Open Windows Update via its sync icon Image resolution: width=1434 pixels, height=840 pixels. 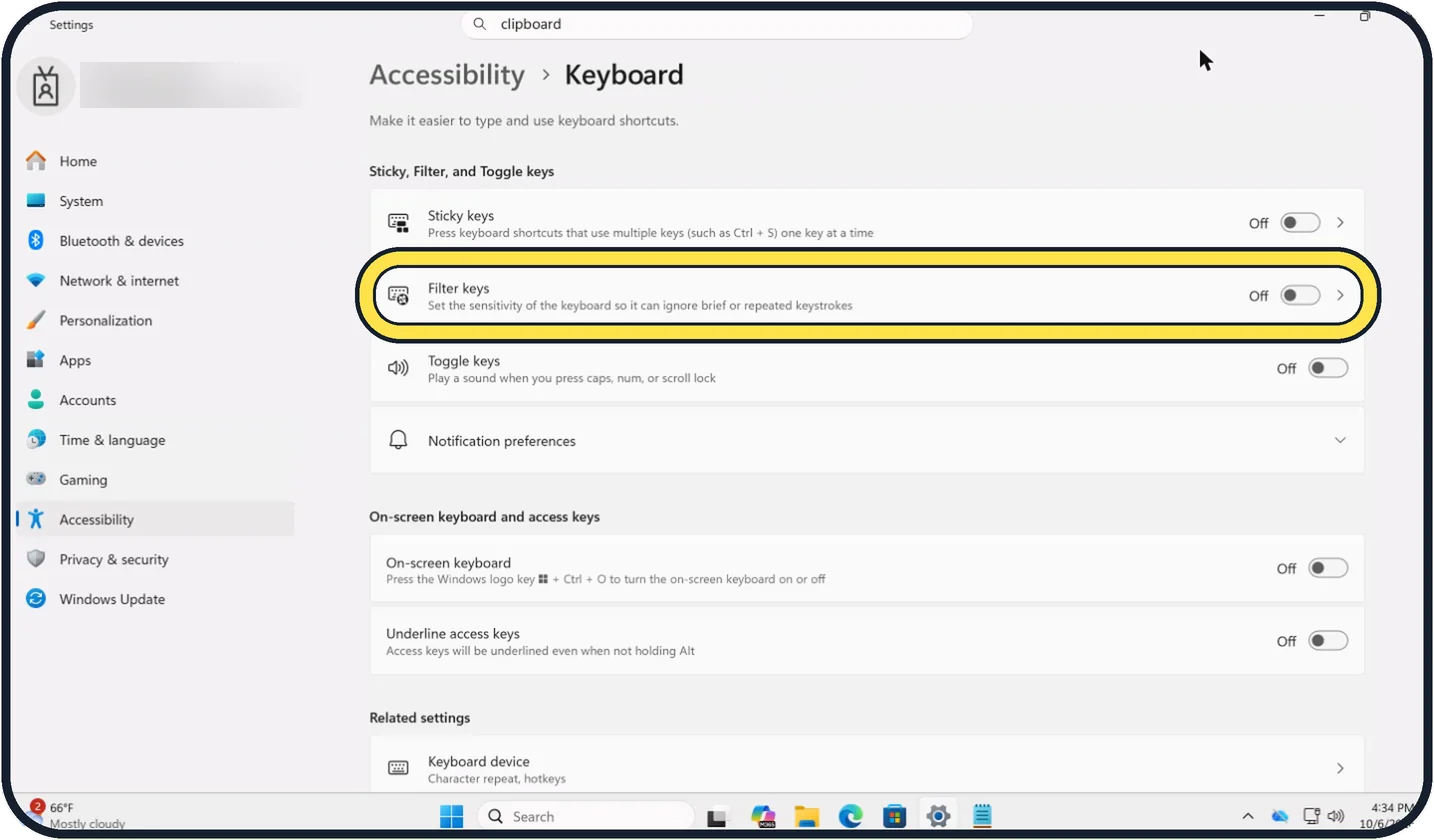click(36, 599)
